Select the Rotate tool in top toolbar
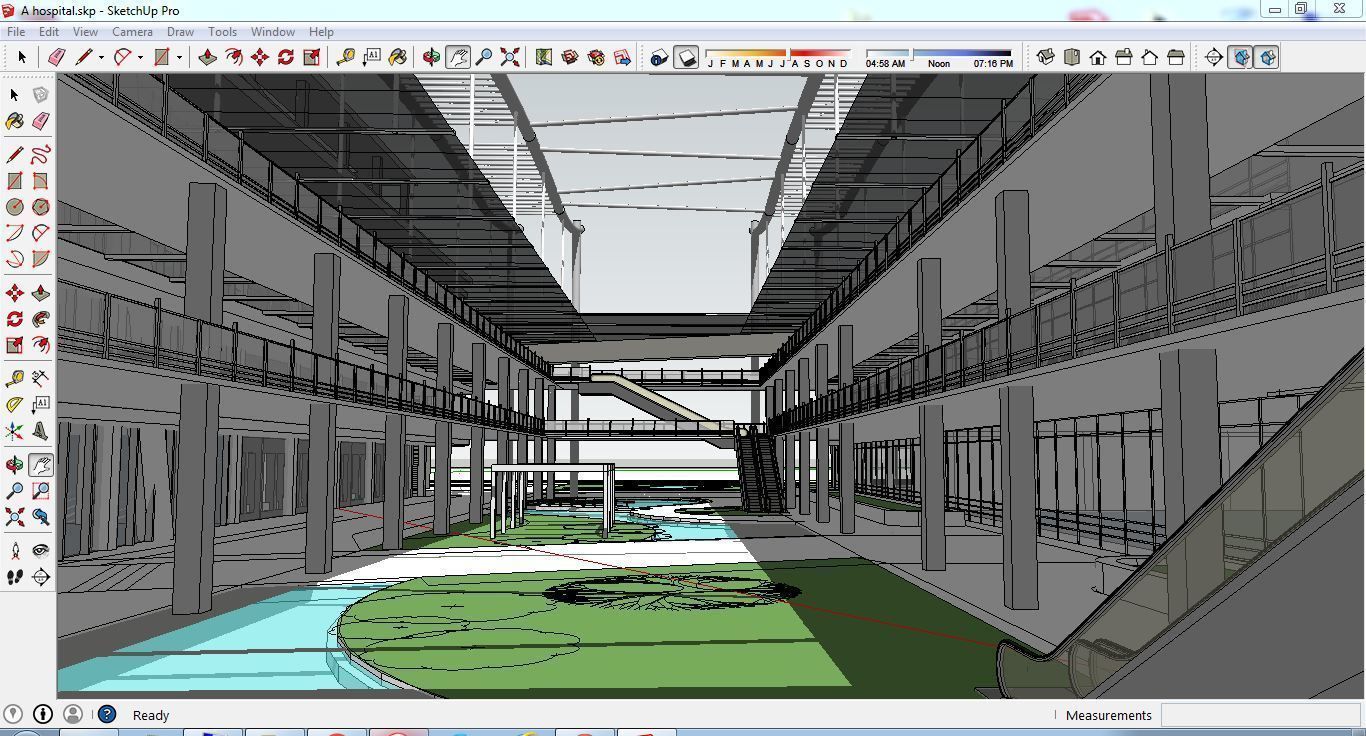 click(x=286, y=57)
